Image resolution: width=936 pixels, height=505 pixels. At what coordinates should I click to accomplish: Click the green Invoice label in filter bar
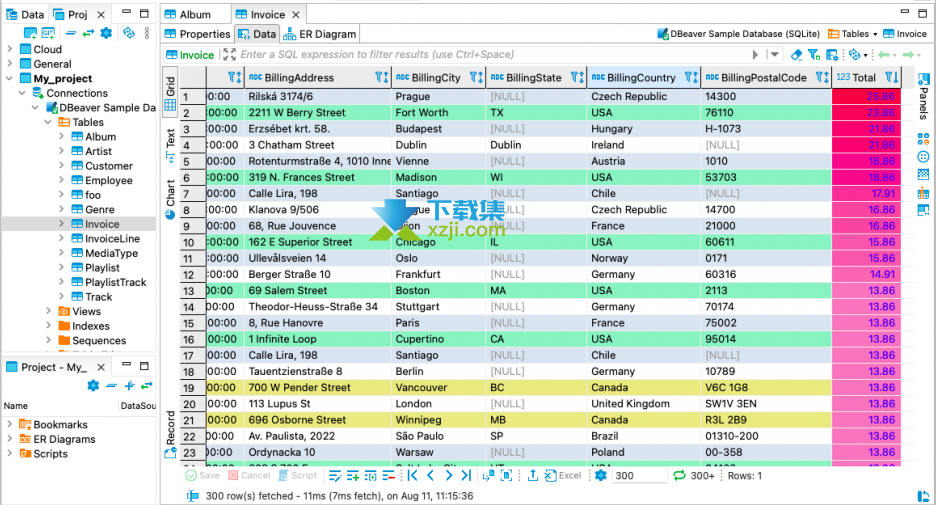(x=190, y=55)
